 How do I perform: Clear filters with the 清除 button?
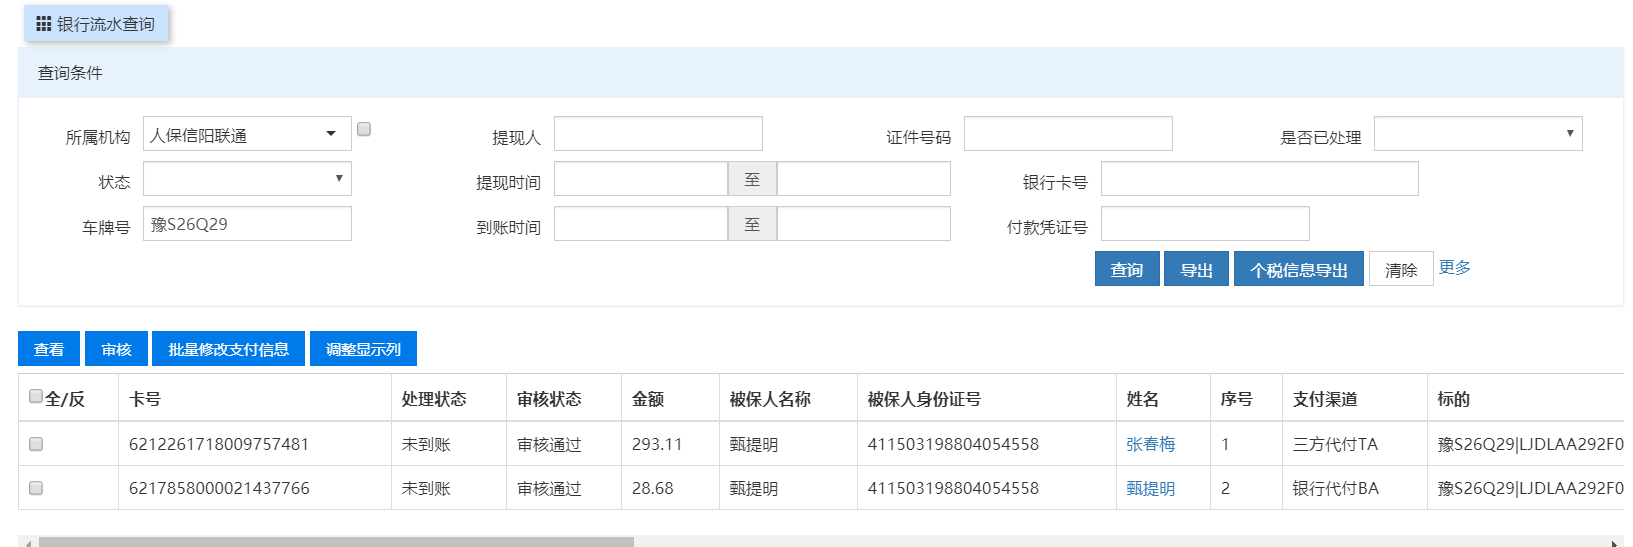point(1400,269)
